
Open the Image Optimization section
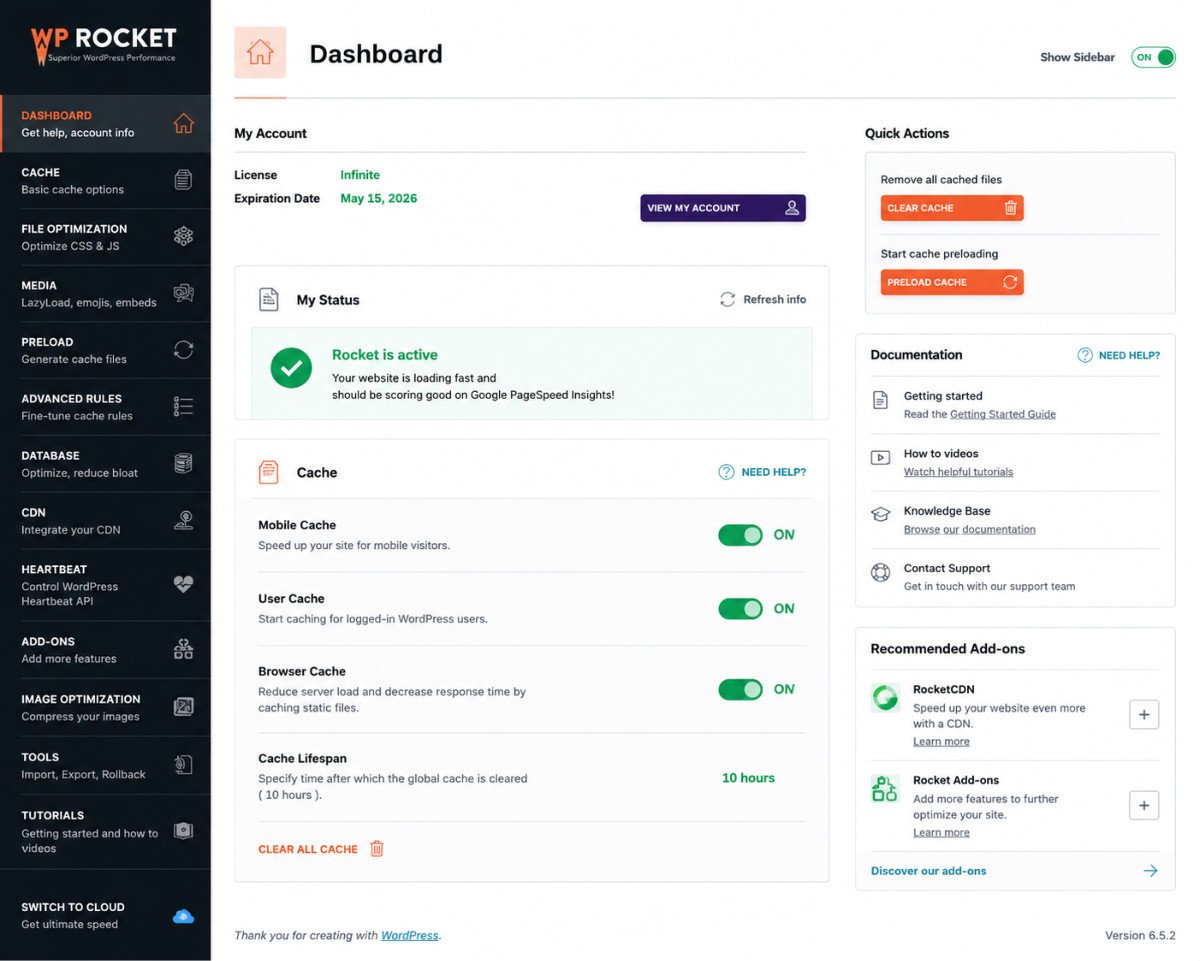coord(105,707)
